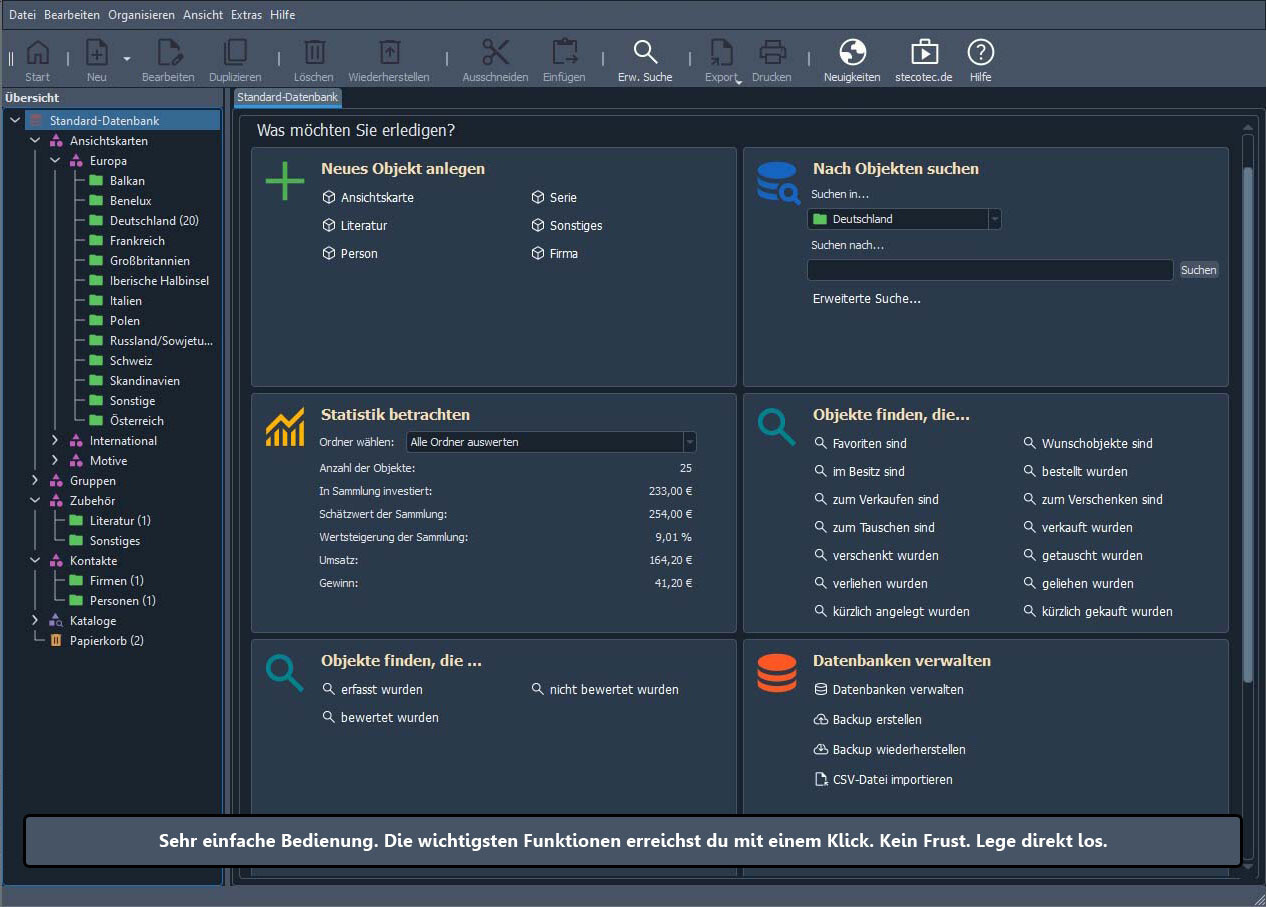The image size is (1266, 907).
Task: Select the Deutschland (20) folder
Action: [x=144, y=221]
